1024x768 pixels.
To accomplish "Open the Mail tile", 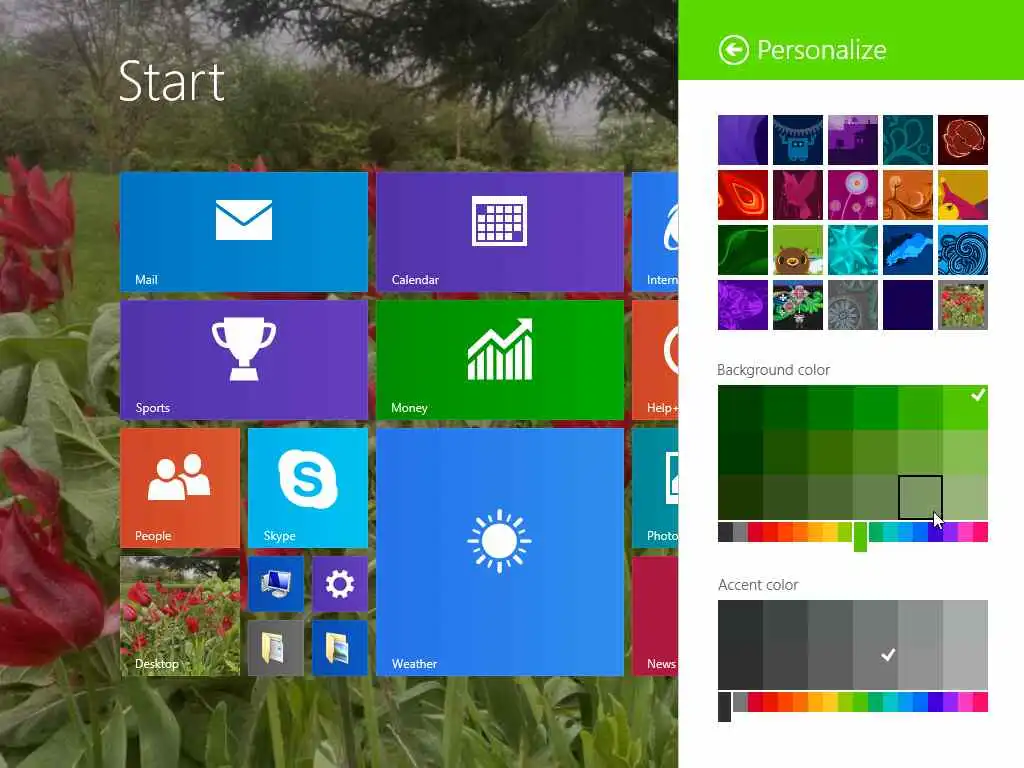I will click(x=244, y=231).
